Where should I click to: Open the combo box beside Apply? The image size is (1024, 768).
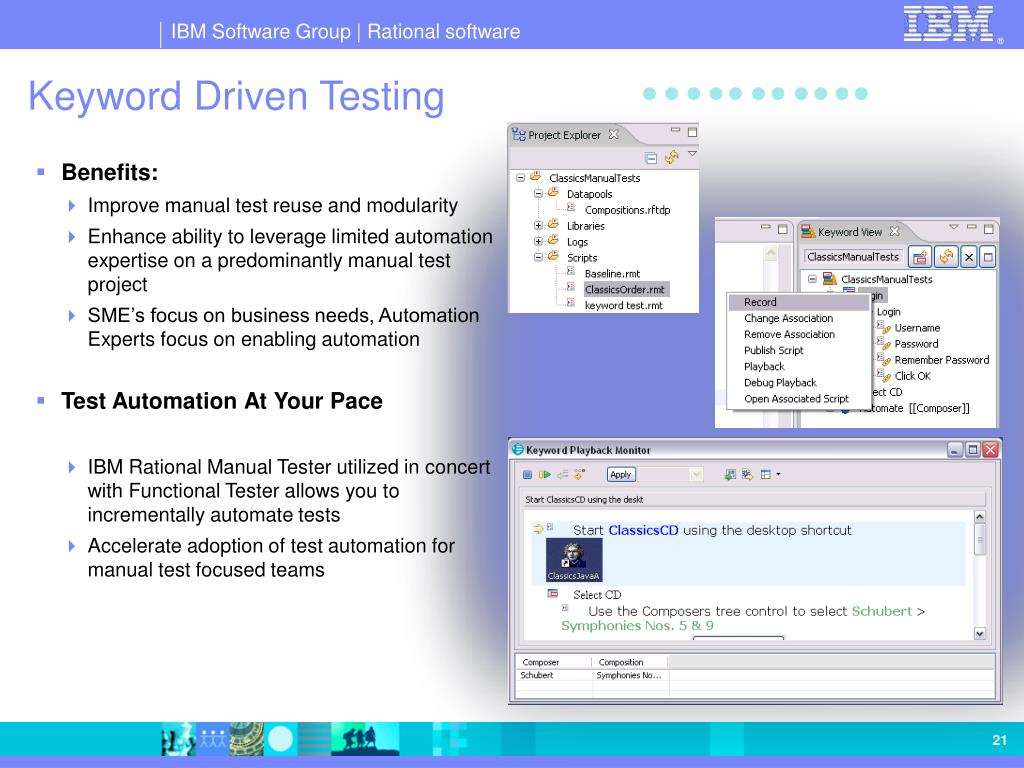click(x=696, y=475)
